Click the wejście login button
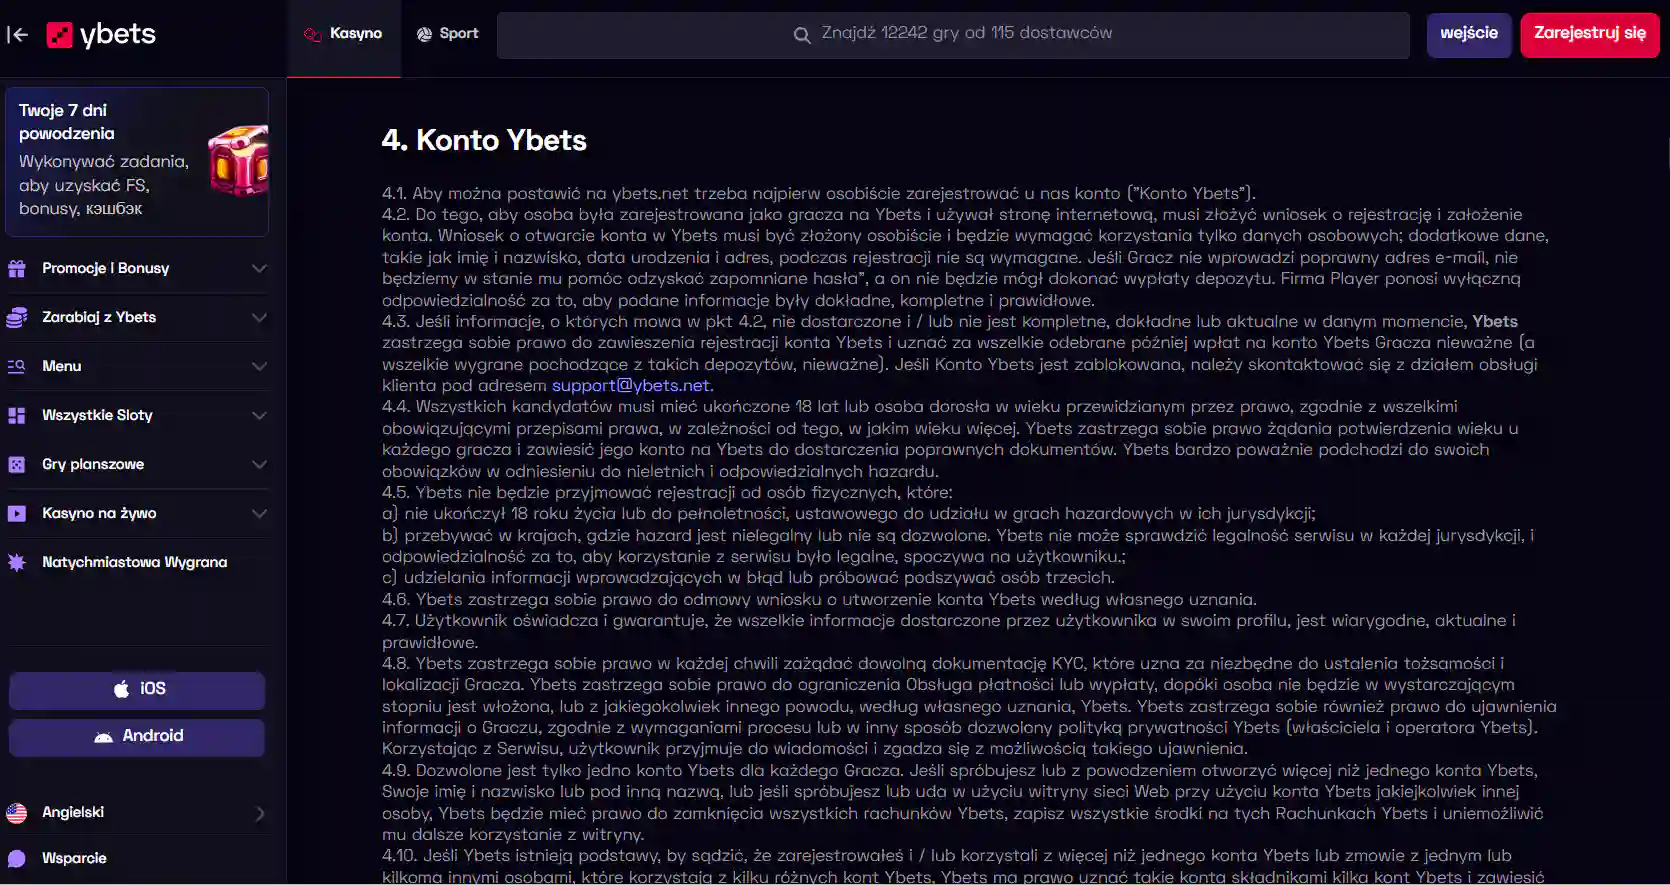This screenshot has height=885, width=1670. click(1469, 34)
